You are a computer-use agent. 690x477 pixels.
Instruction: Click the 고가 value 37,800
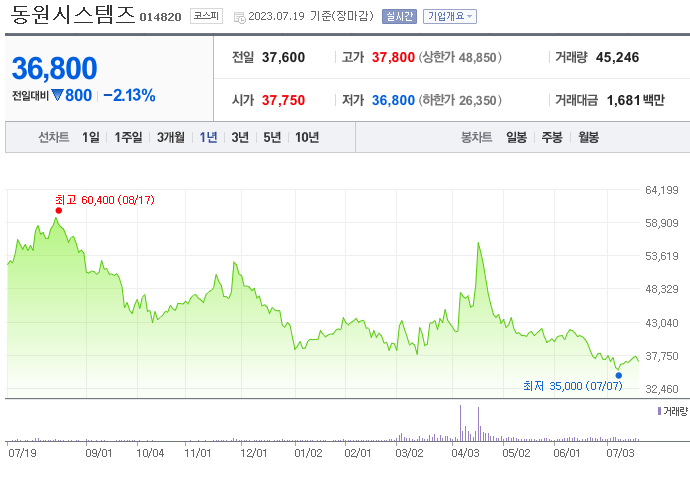point(393,57)
